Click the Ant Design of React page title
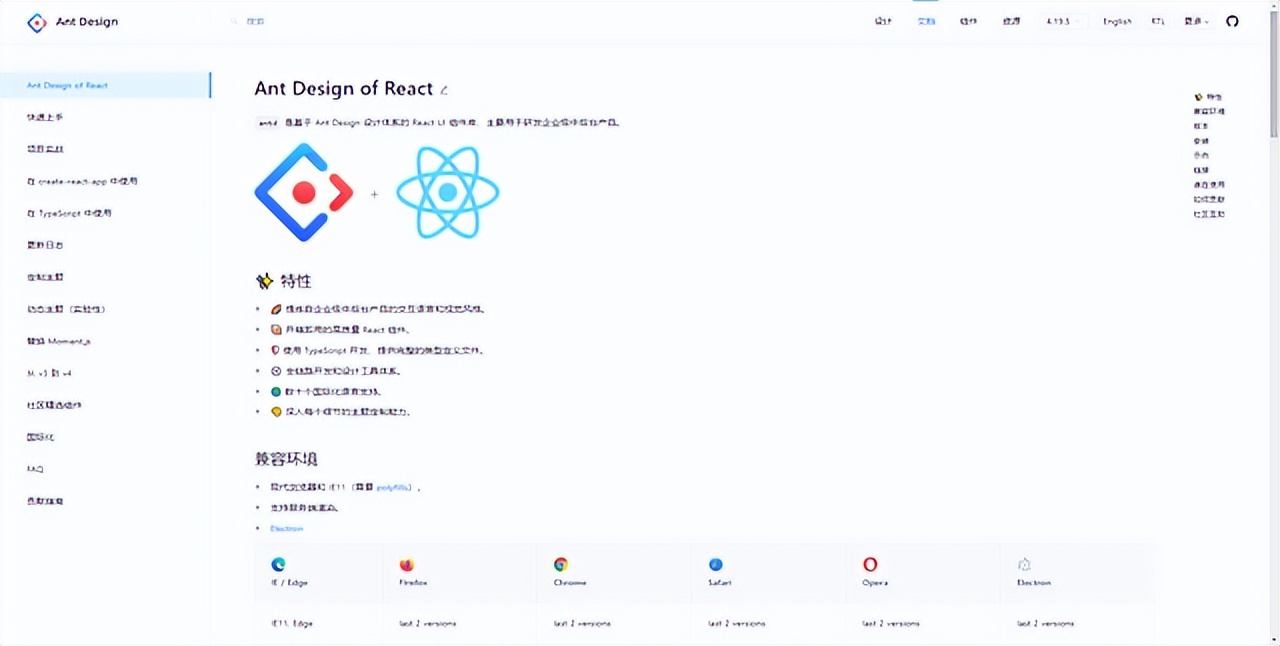This screenshot has height=646, width=1280. click(344, 89)
